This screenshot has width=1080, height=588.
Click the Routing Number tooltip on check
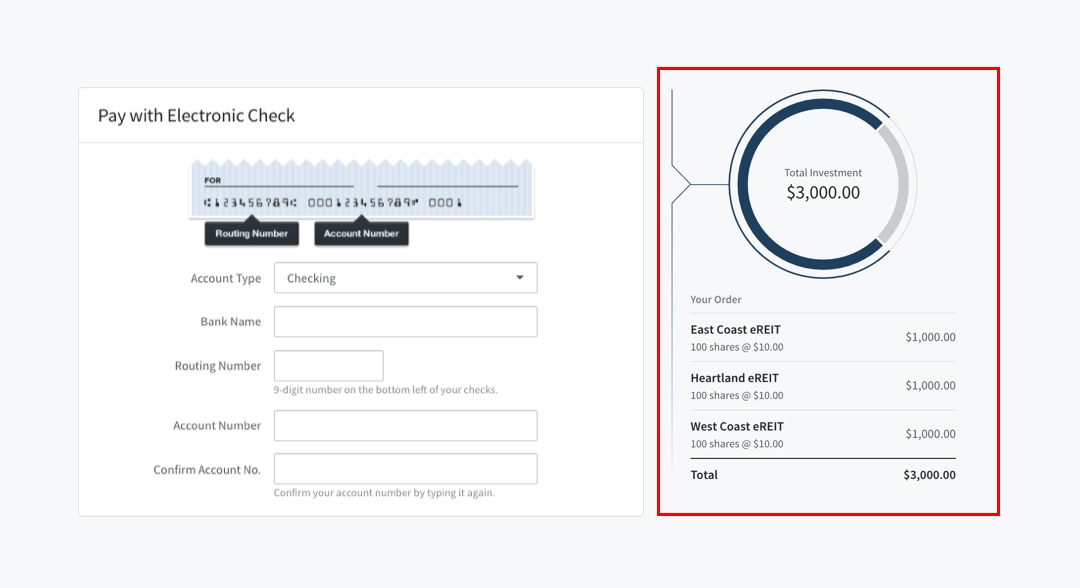252,234
